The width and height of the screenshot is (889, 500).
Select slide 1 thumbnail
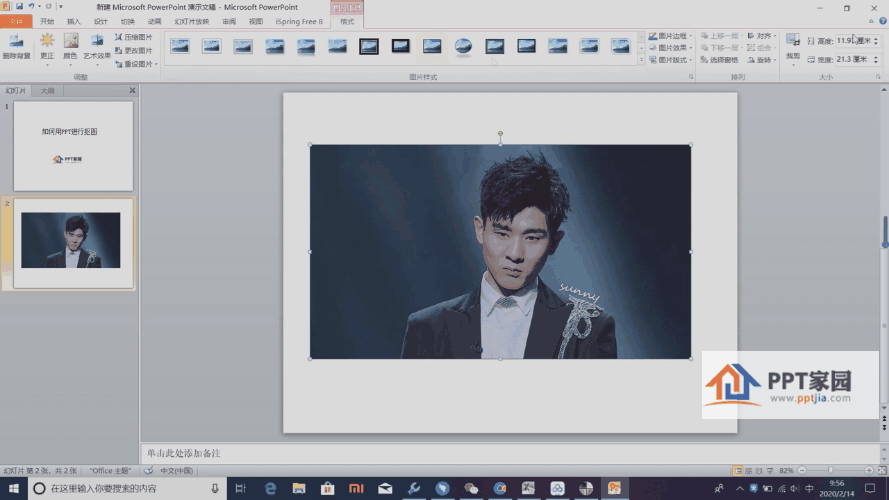click(73, 146)
